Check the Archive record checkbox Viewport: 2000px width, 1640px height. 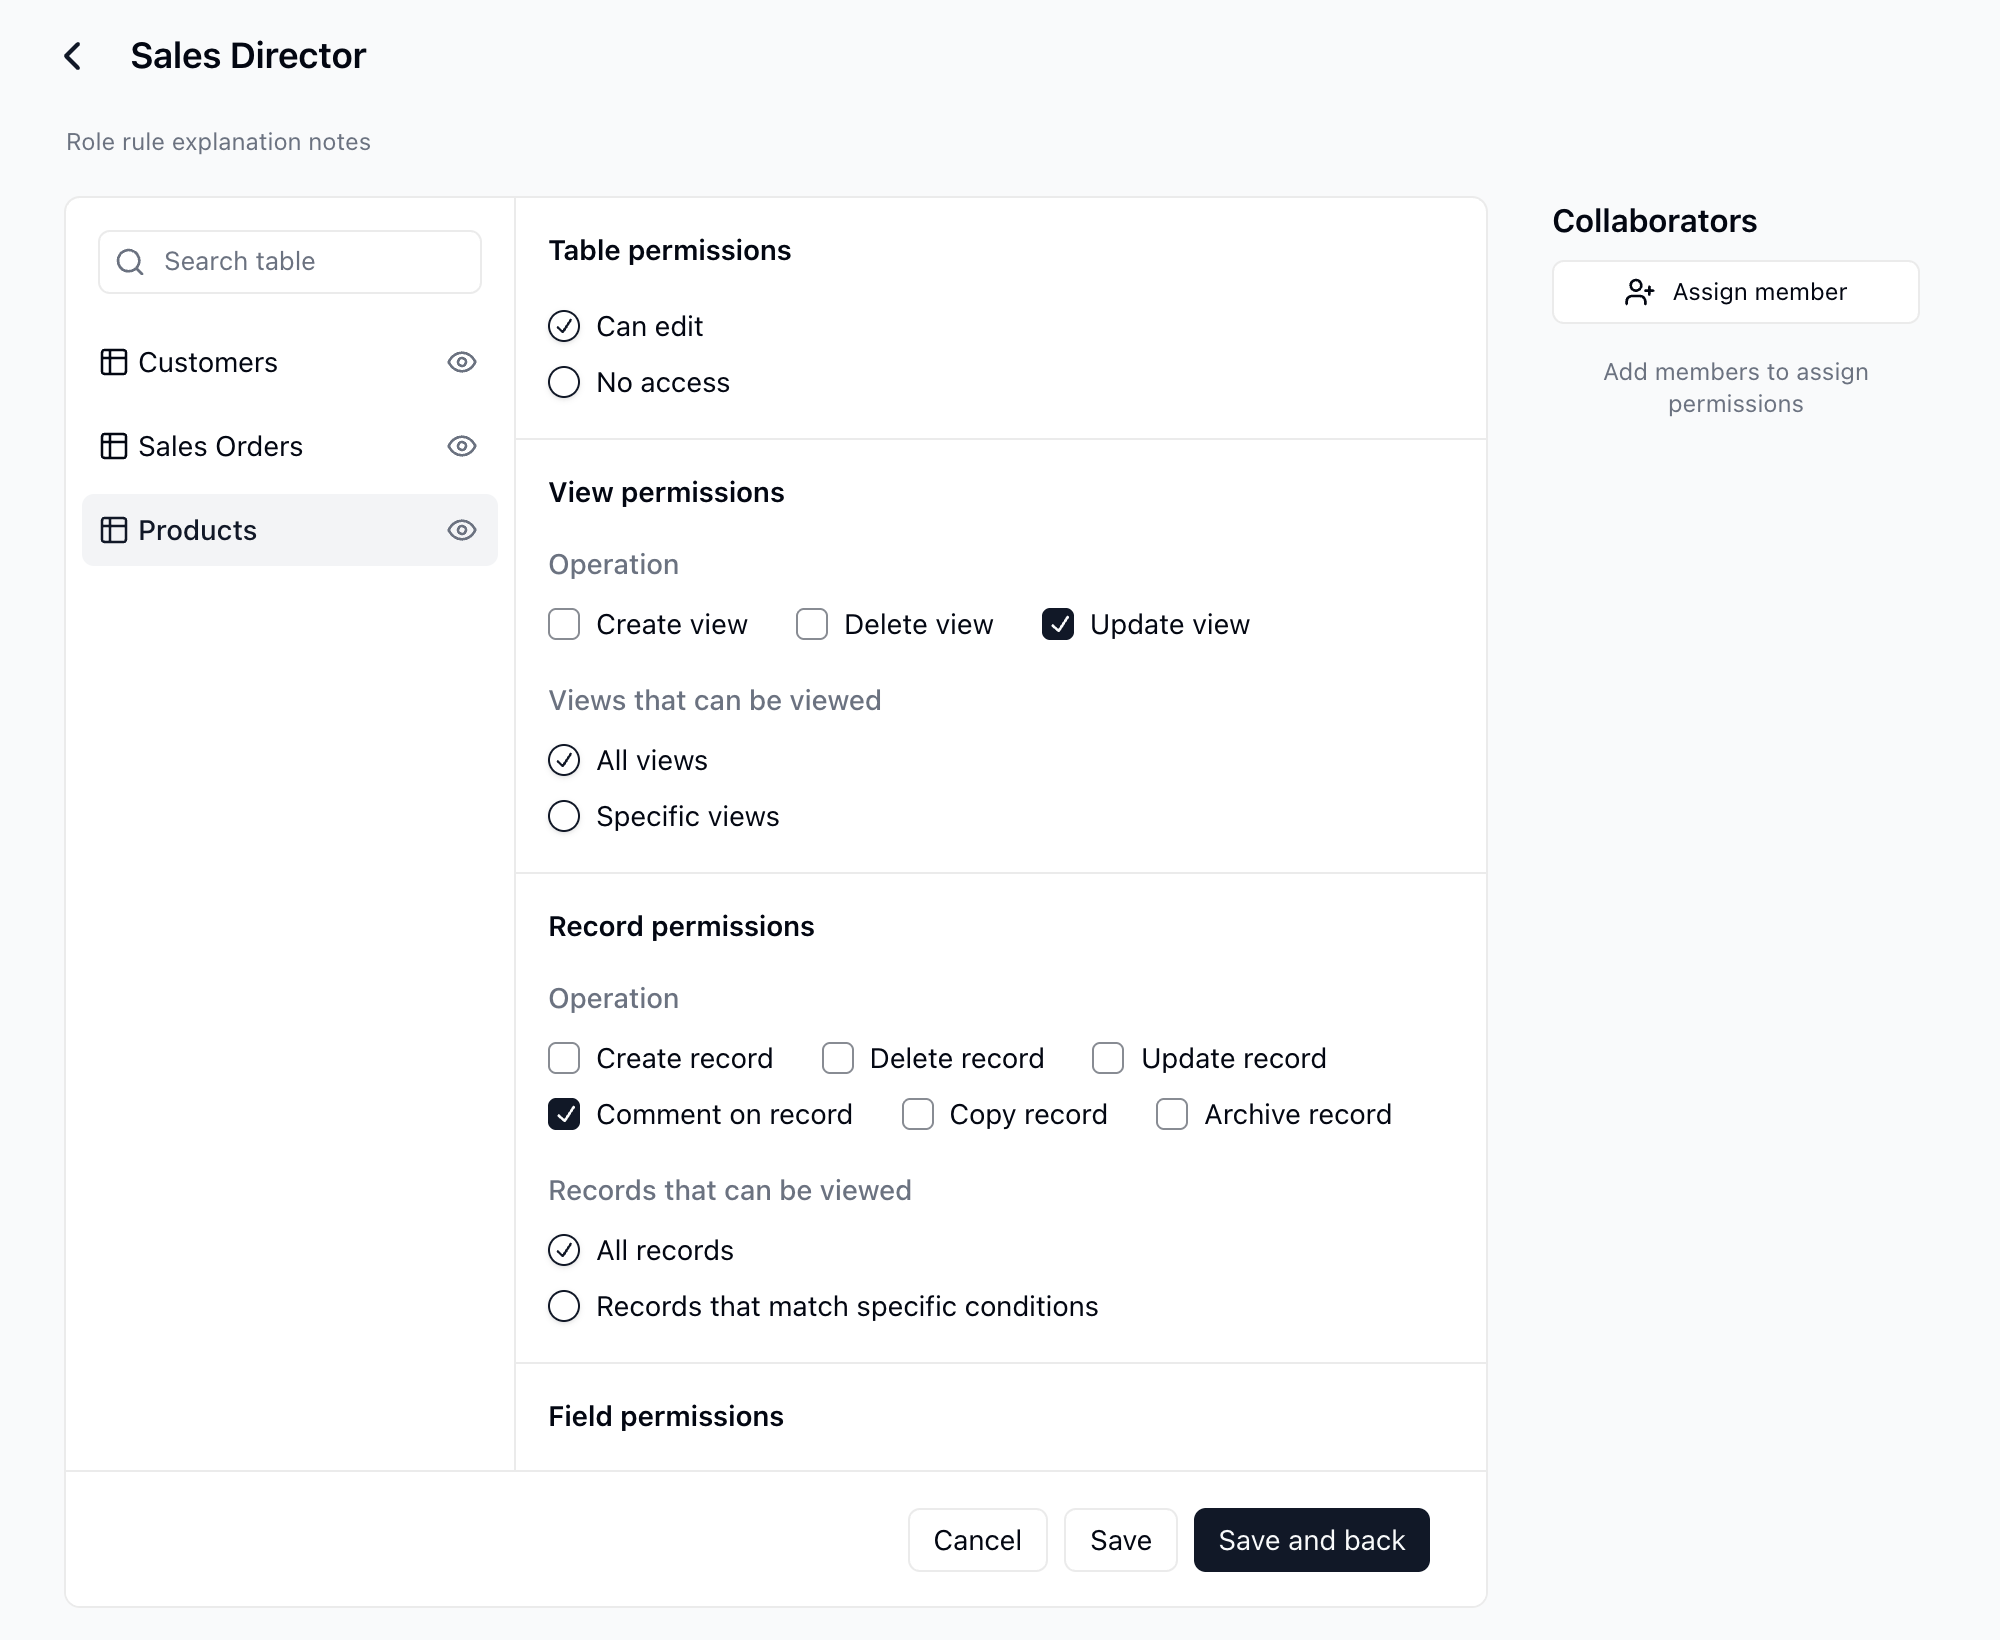pos(1172,1114)
